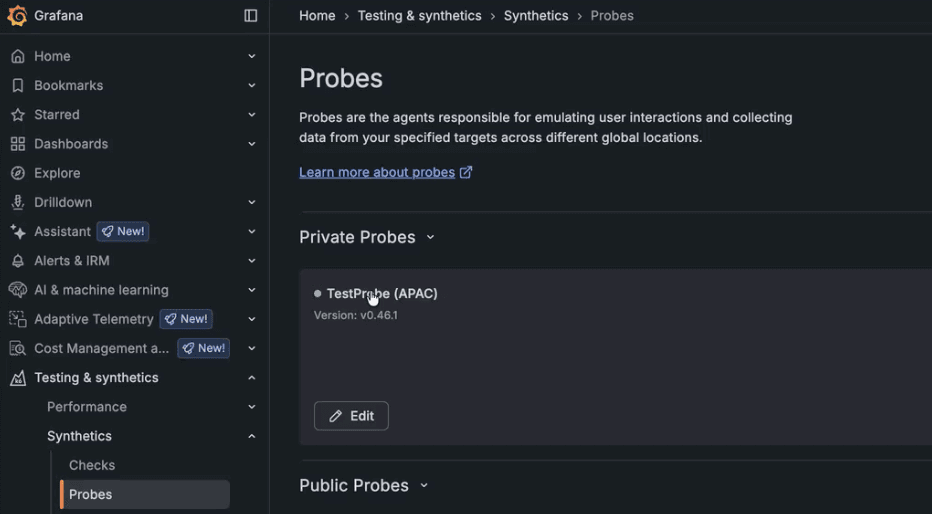Expand the Assistant section chevron
This screenshot has width=932, height=514.
coord(251,232)
